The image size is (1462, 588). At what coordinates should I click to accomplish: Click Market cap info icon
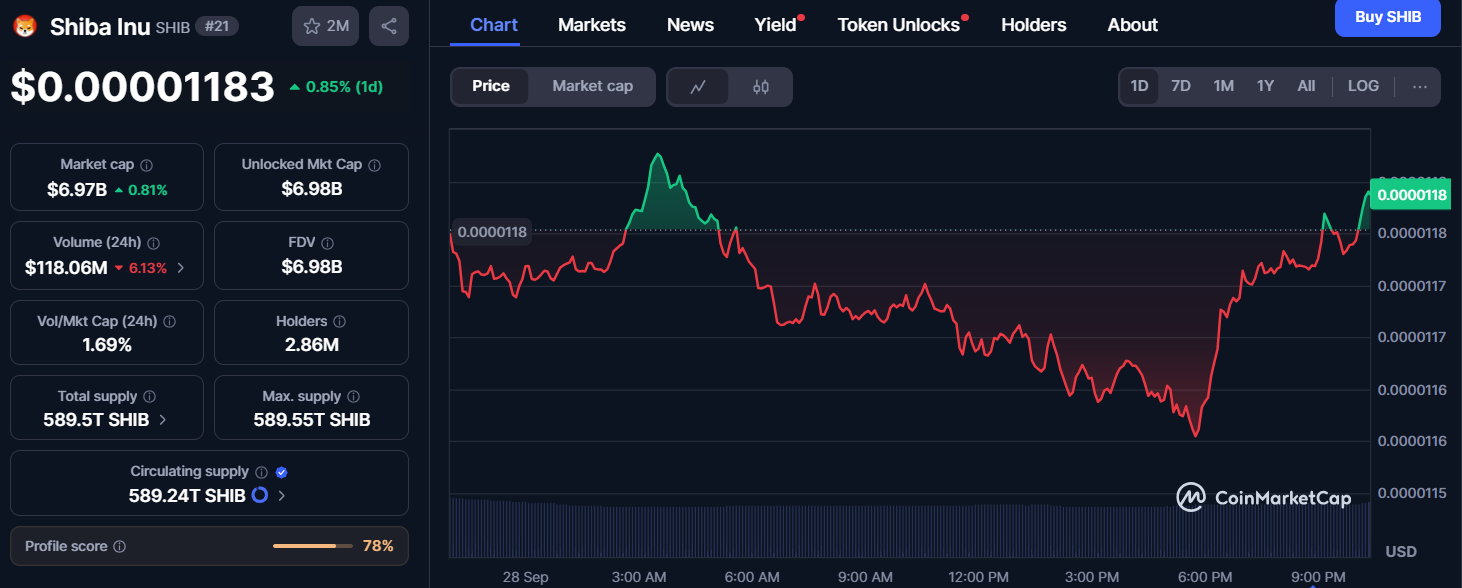pyautogui.click(x=147, y=165)
